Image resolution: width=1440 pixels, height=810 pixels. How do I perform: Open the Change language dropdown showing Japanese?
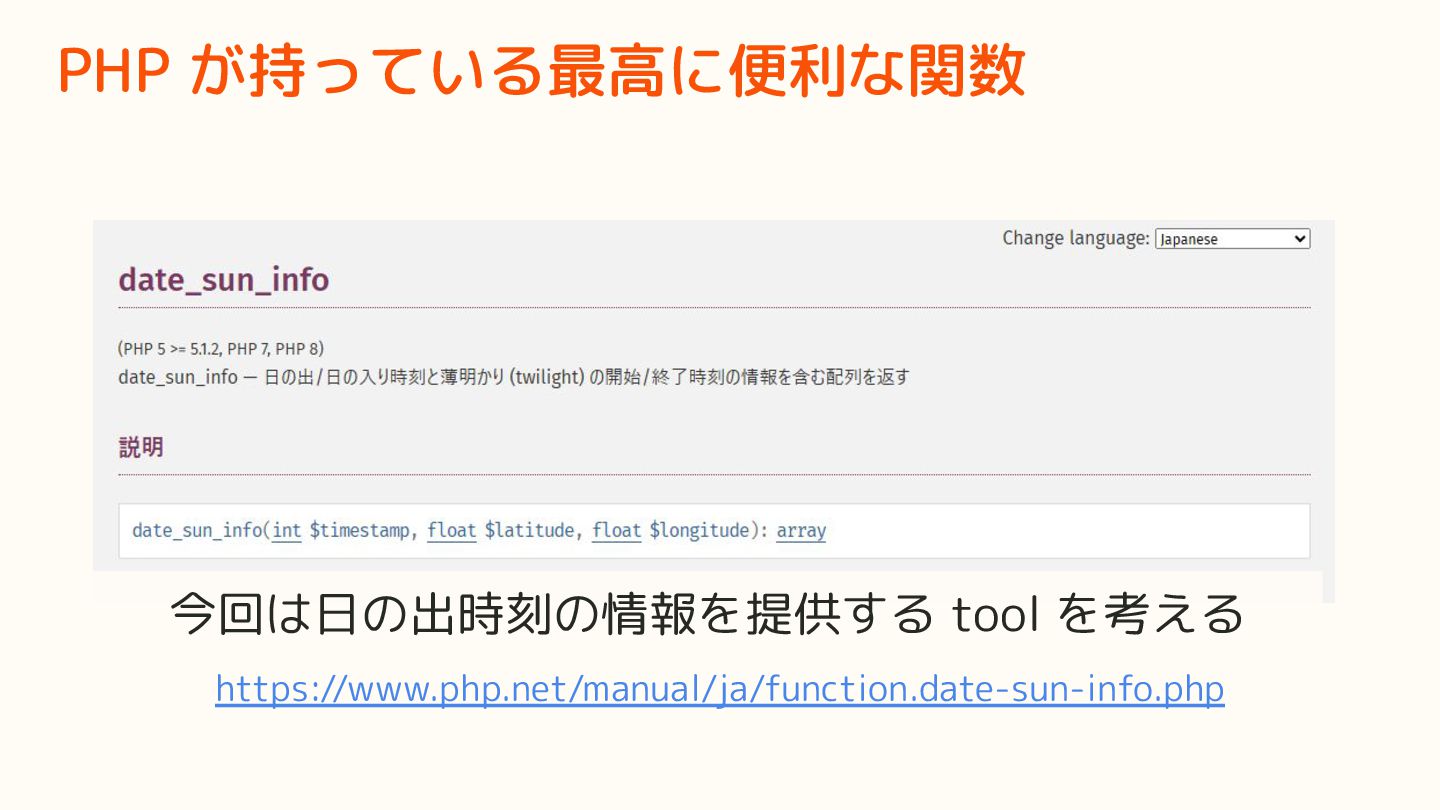click(x=1232, y=239)
